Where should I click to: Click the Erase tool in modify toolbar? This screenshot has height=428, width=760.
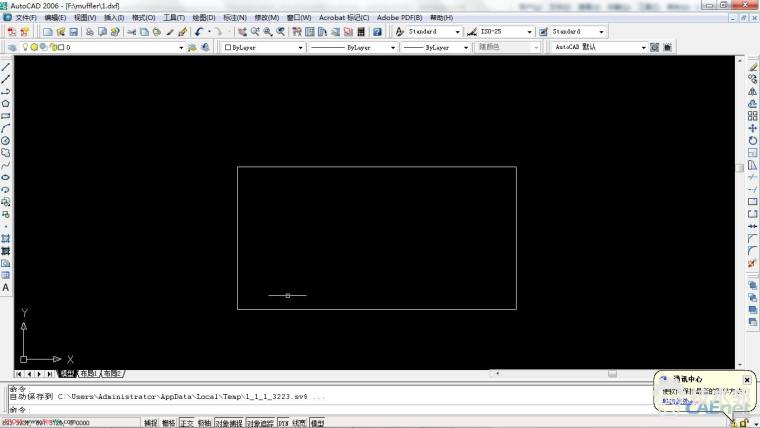(752, 67)
